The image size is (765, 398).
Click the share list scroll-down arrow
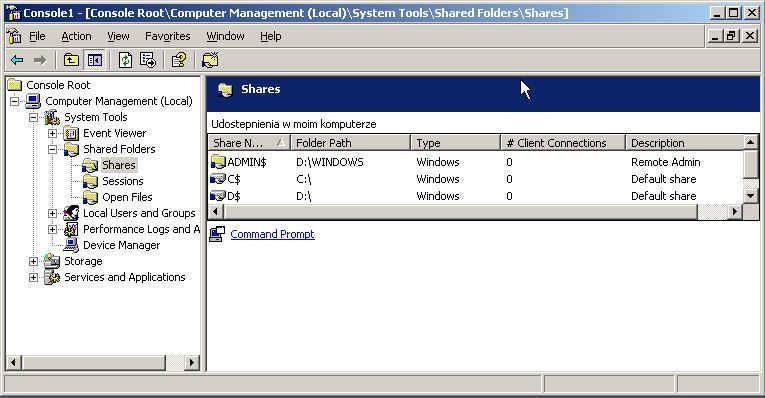click(750, 196)
